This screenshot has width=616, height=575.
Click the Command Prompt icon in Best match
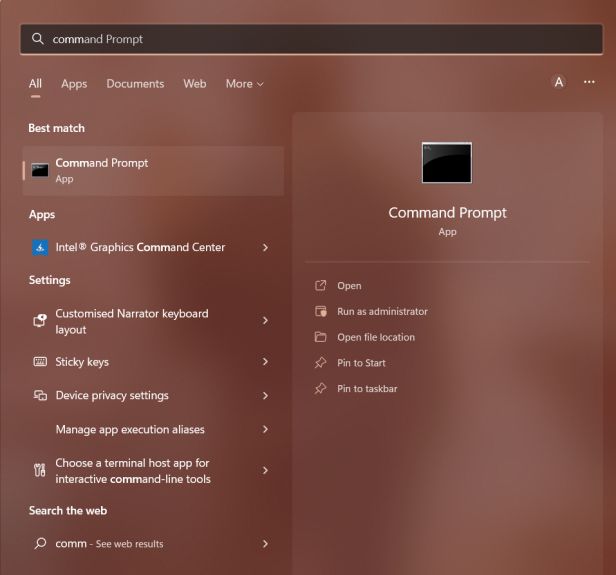click(40, 170)
